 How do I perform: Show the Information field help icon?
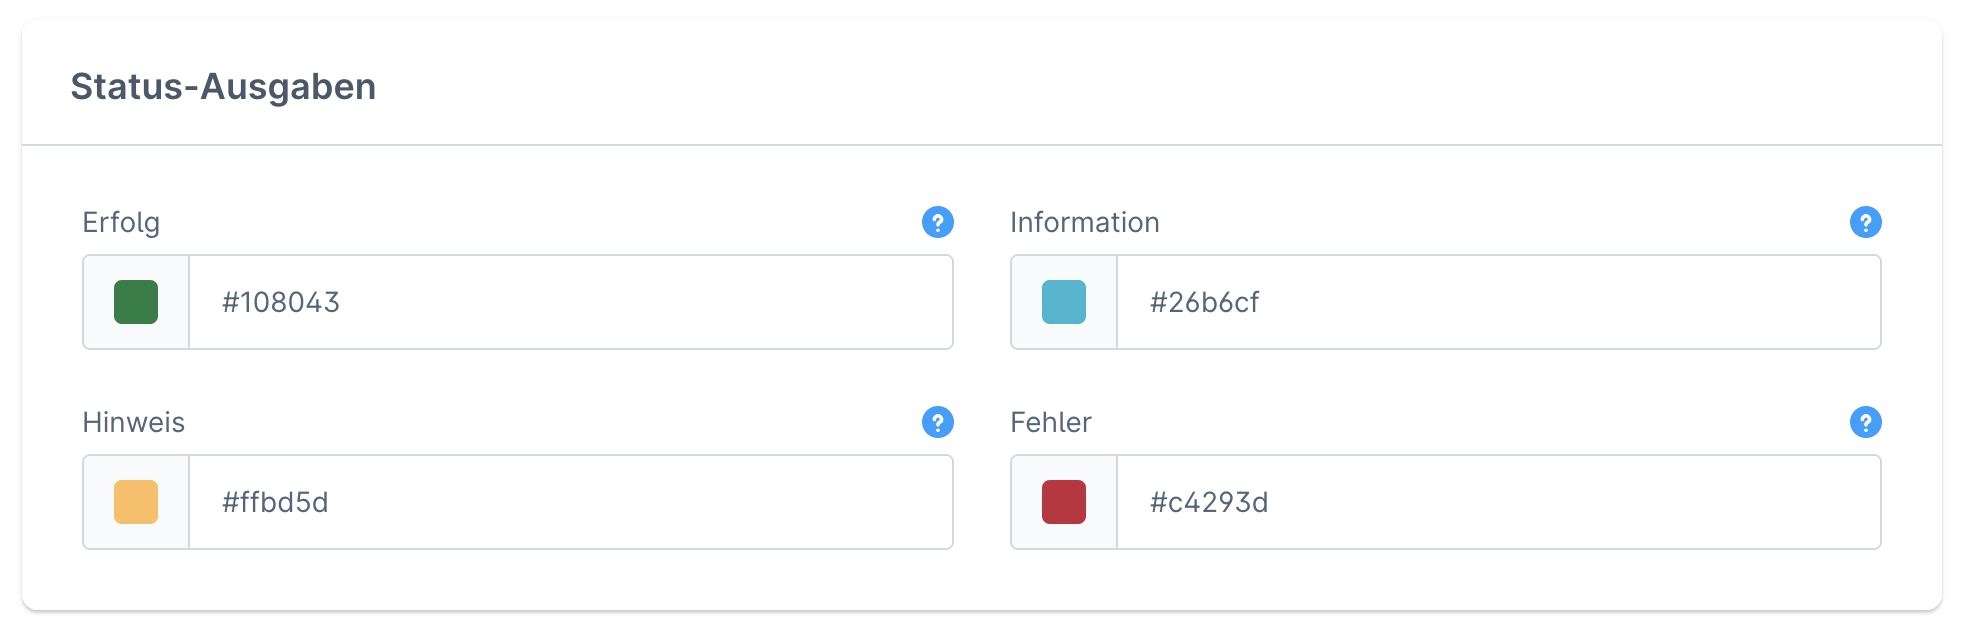pos(1865,222)
